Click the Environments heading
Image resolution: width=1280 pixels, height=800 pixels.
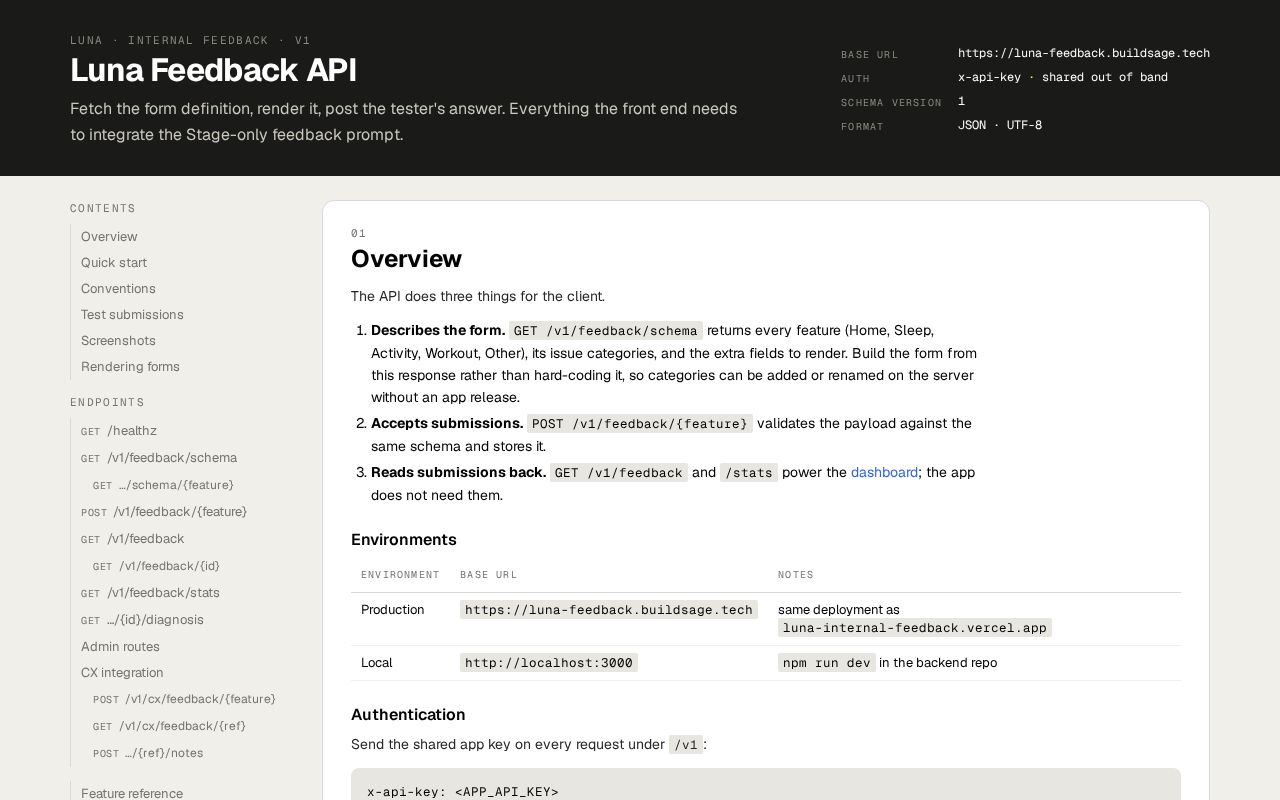404,540
